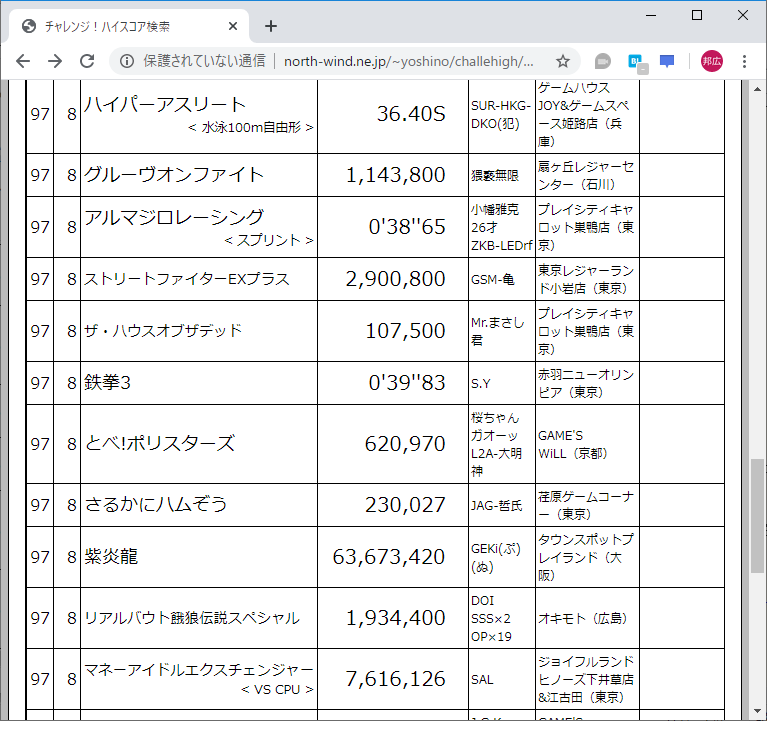Click location オキモト（広島）
780x736 pixels.
pyautogui.click(x=583, y=619)
